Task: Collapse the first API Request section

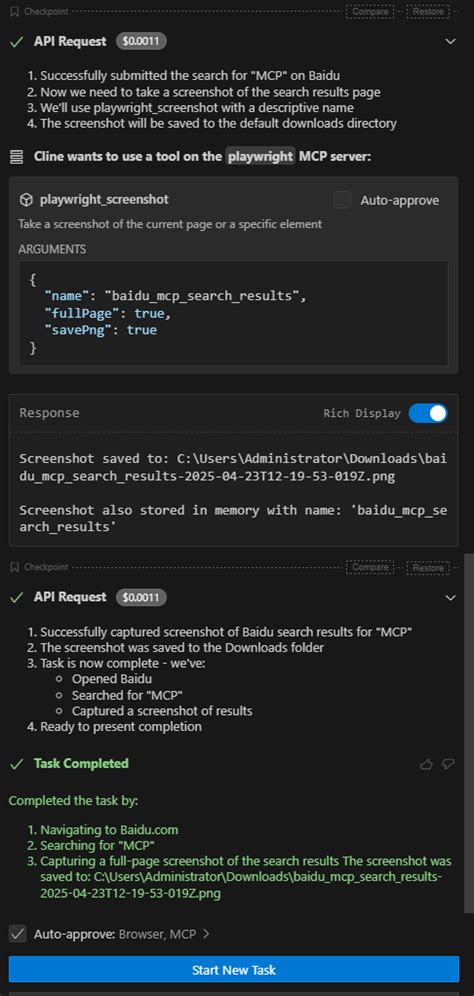Action: 450,42
